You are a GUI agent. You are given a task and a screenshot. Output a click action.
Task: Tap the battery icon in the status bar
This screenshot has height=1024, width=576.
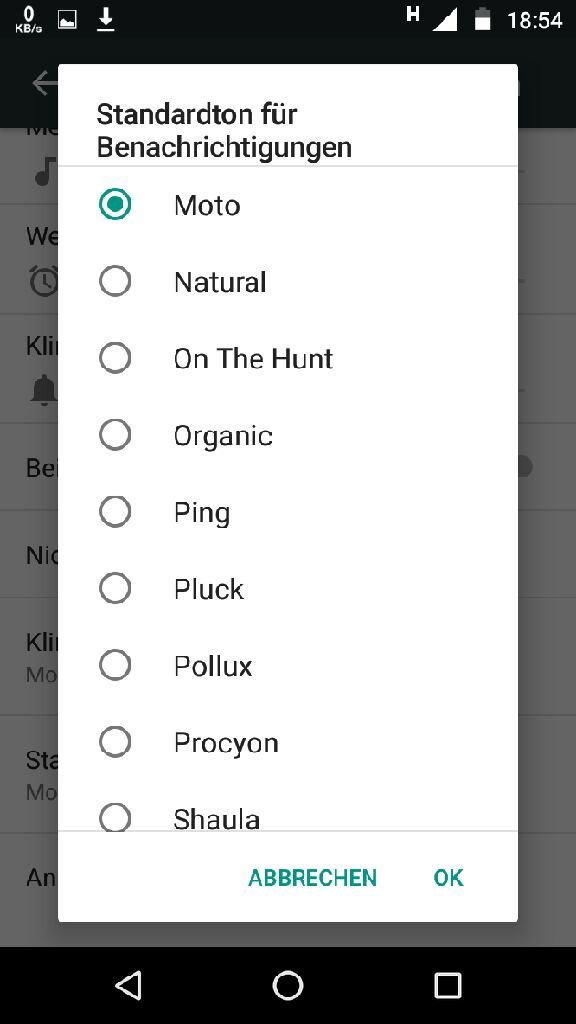483,20
